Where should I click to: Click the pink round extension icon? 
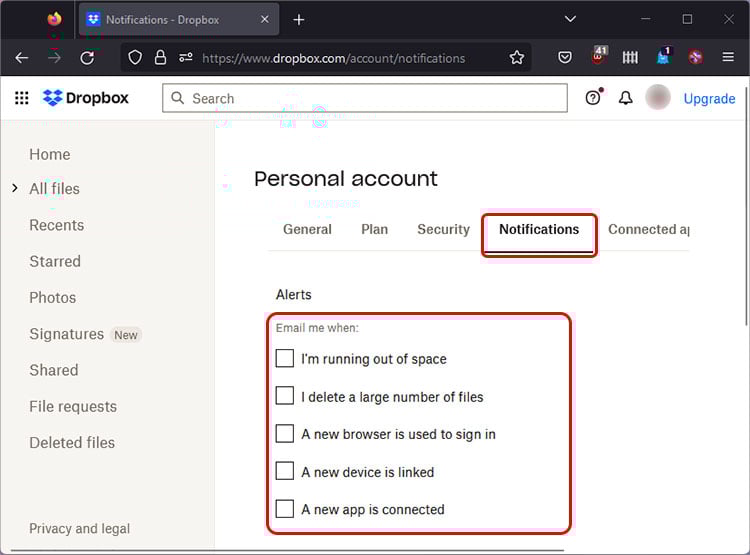pyautogui.click(x=695, y=58)
